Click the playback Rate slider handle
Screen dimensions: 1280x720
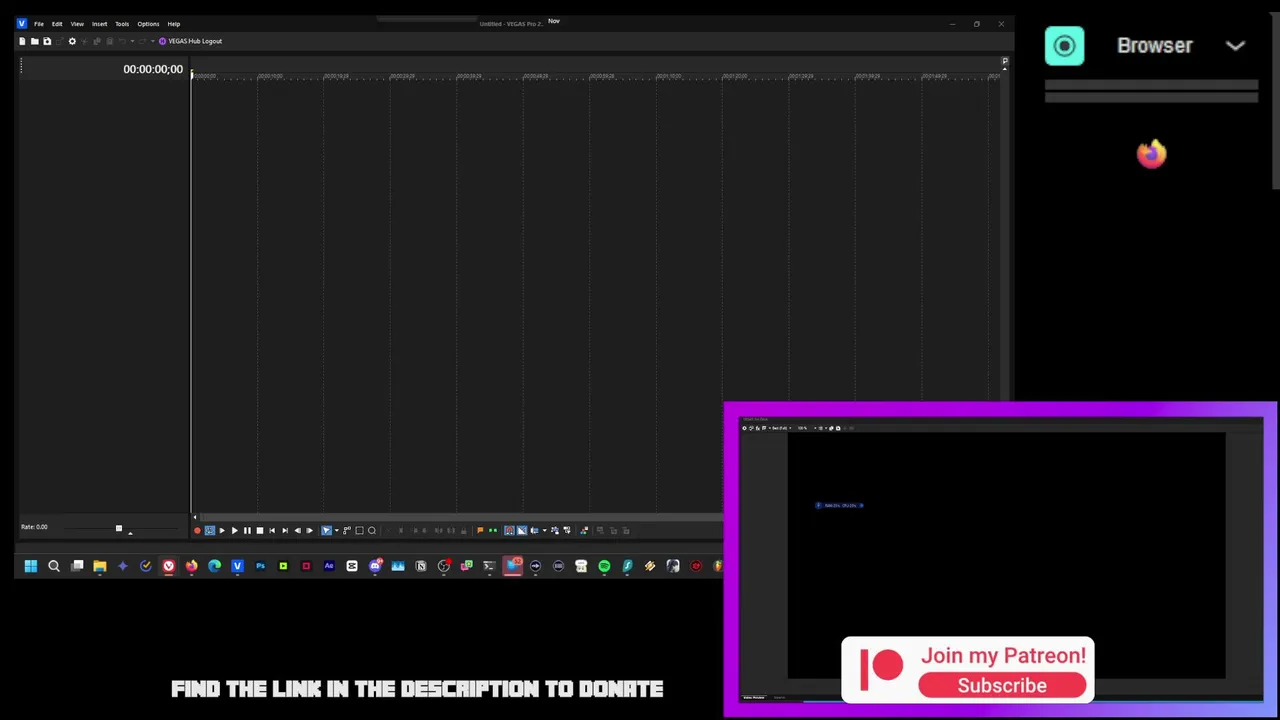point(118,528)
